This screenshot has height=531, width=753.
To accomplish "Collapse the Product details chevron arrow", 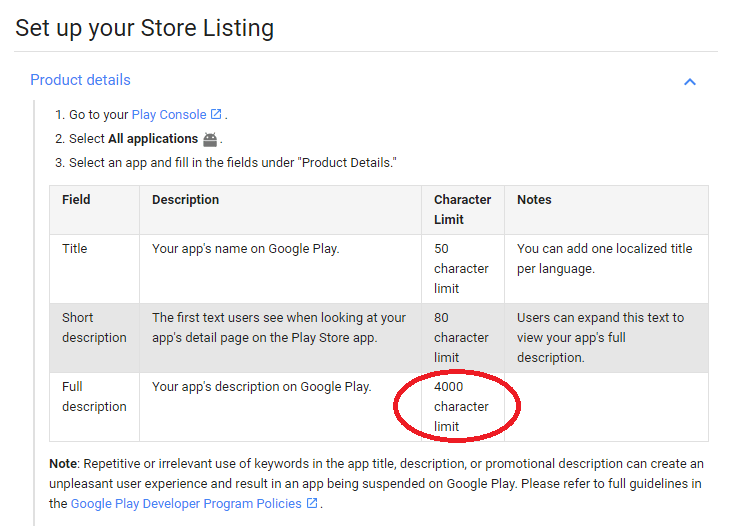I will [689, 81].
